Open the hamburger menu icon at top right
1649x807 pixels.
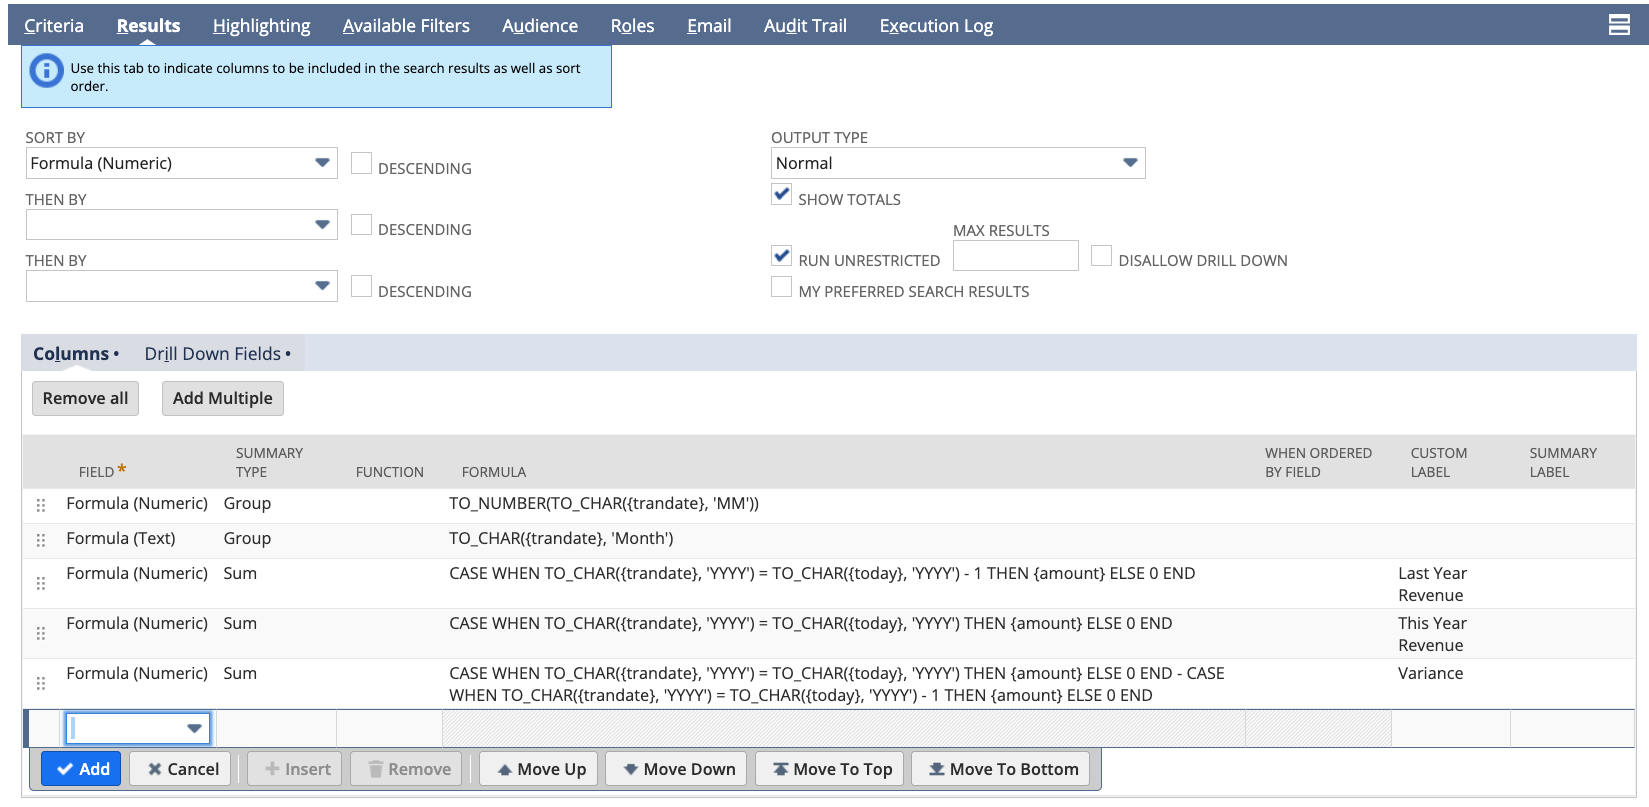(1618, 25)
